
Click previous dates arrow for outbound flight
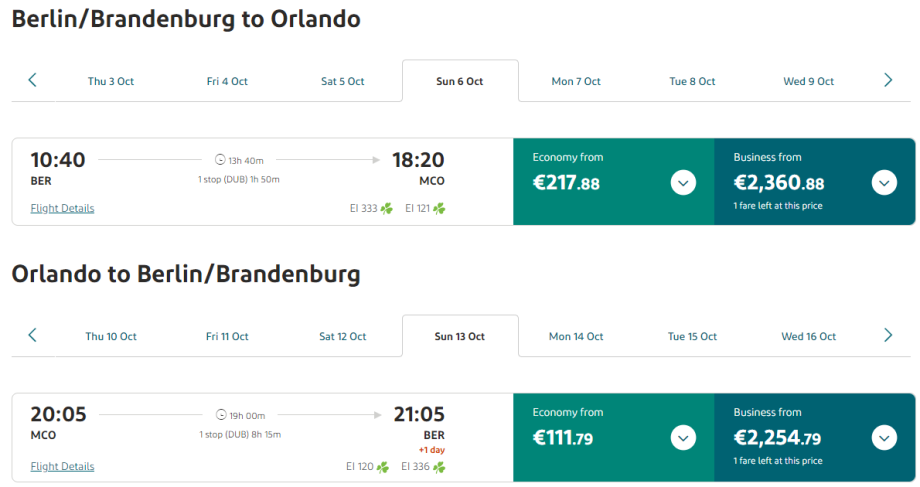coord(32,81)
